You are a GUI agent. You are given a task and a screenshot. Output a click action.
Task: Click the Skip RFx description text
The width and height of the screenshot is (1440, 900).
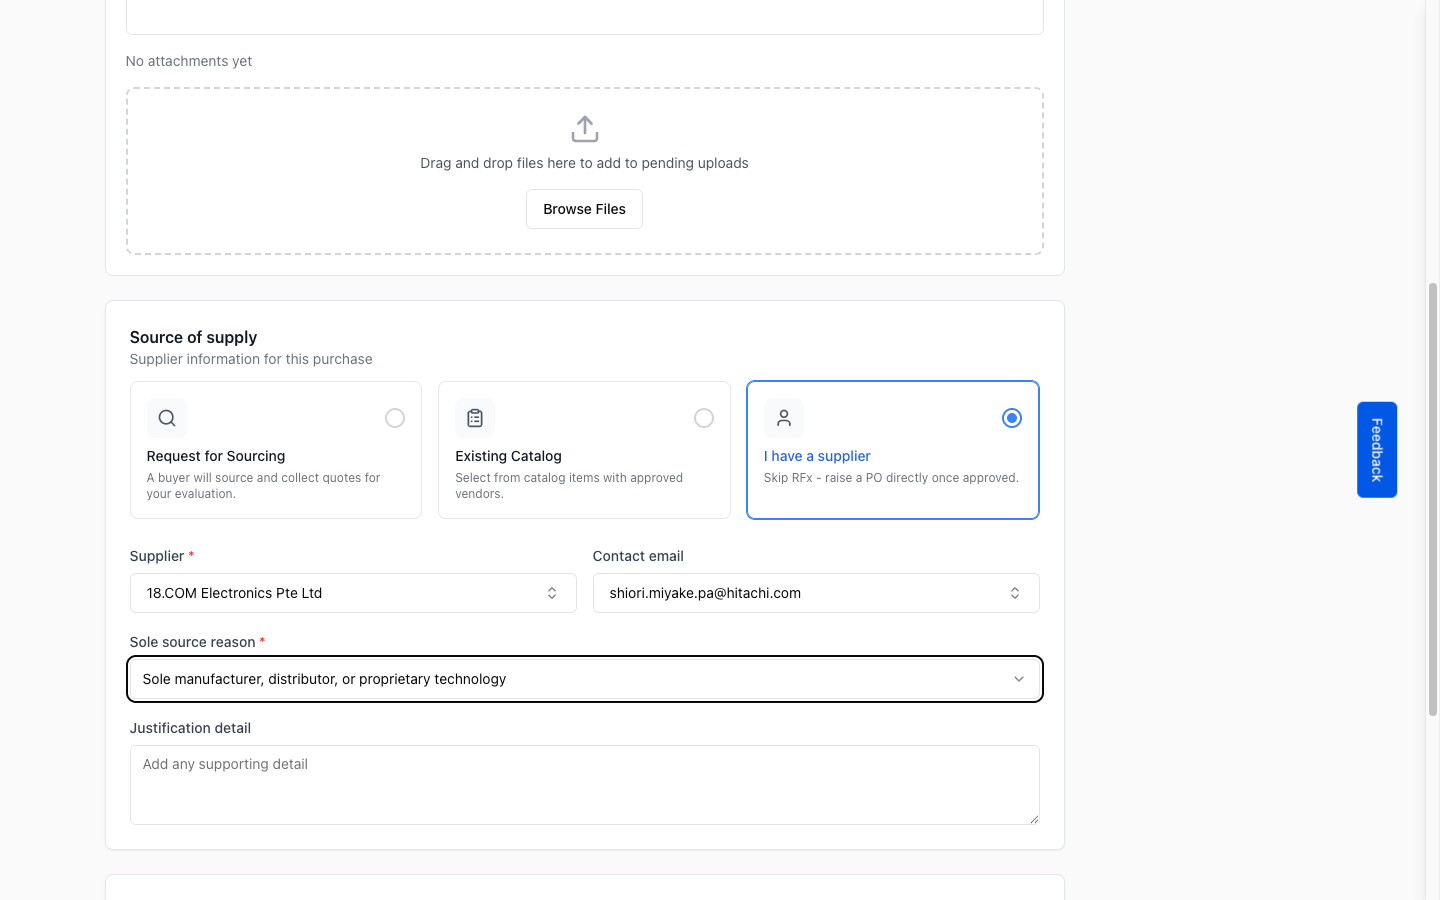click(x=891, y=478)
